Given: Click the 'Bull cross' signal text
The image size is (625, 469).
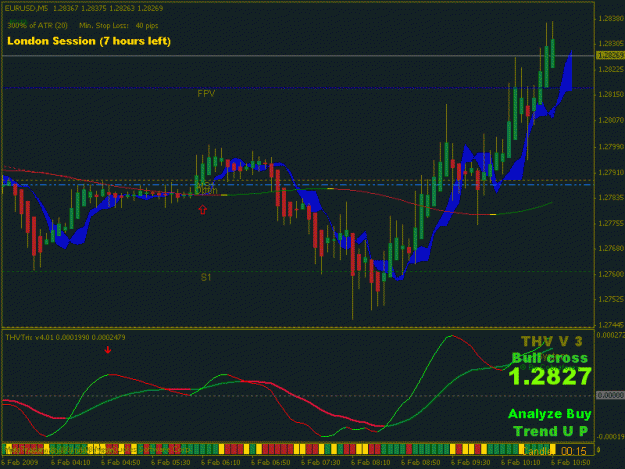Looking at the screenshot, I should pyautogui.click(x=550, y=358).
